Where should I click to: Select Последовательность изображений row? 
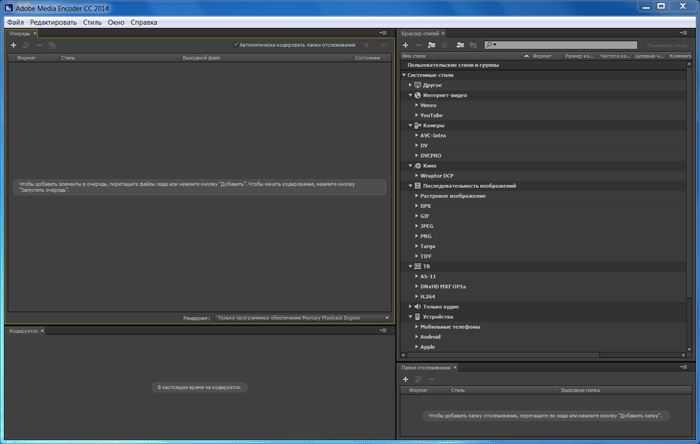tap(544, 186)
